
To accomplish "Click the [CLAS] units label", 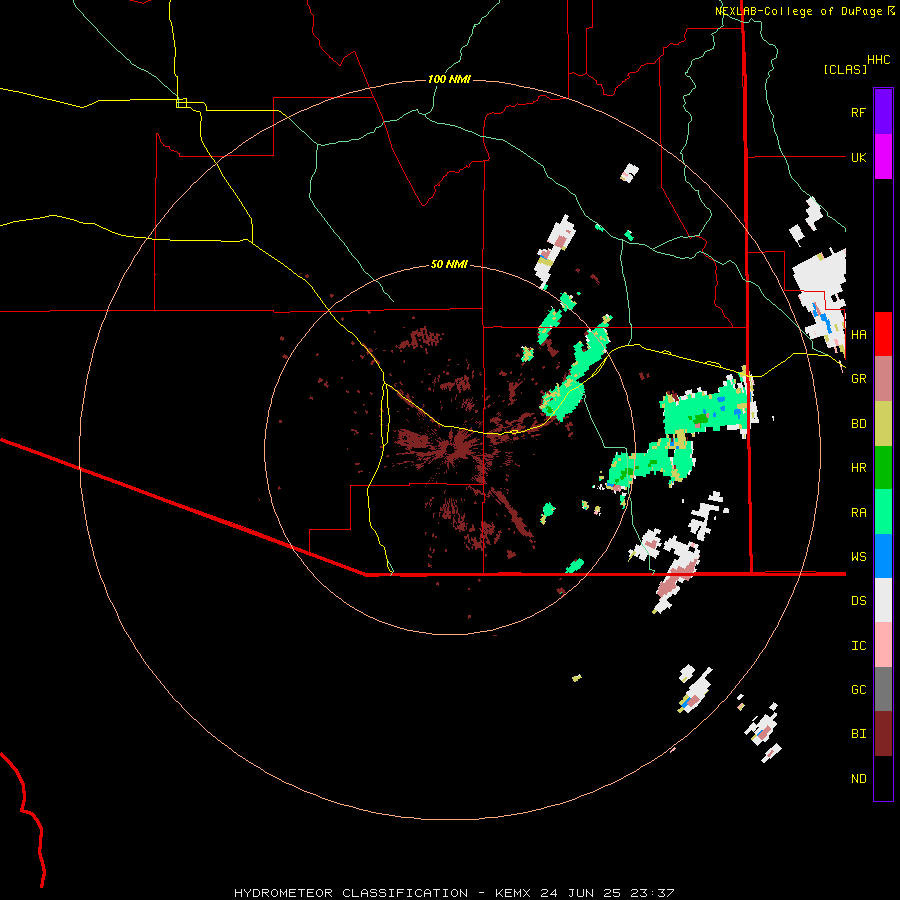I will (845, 69).
